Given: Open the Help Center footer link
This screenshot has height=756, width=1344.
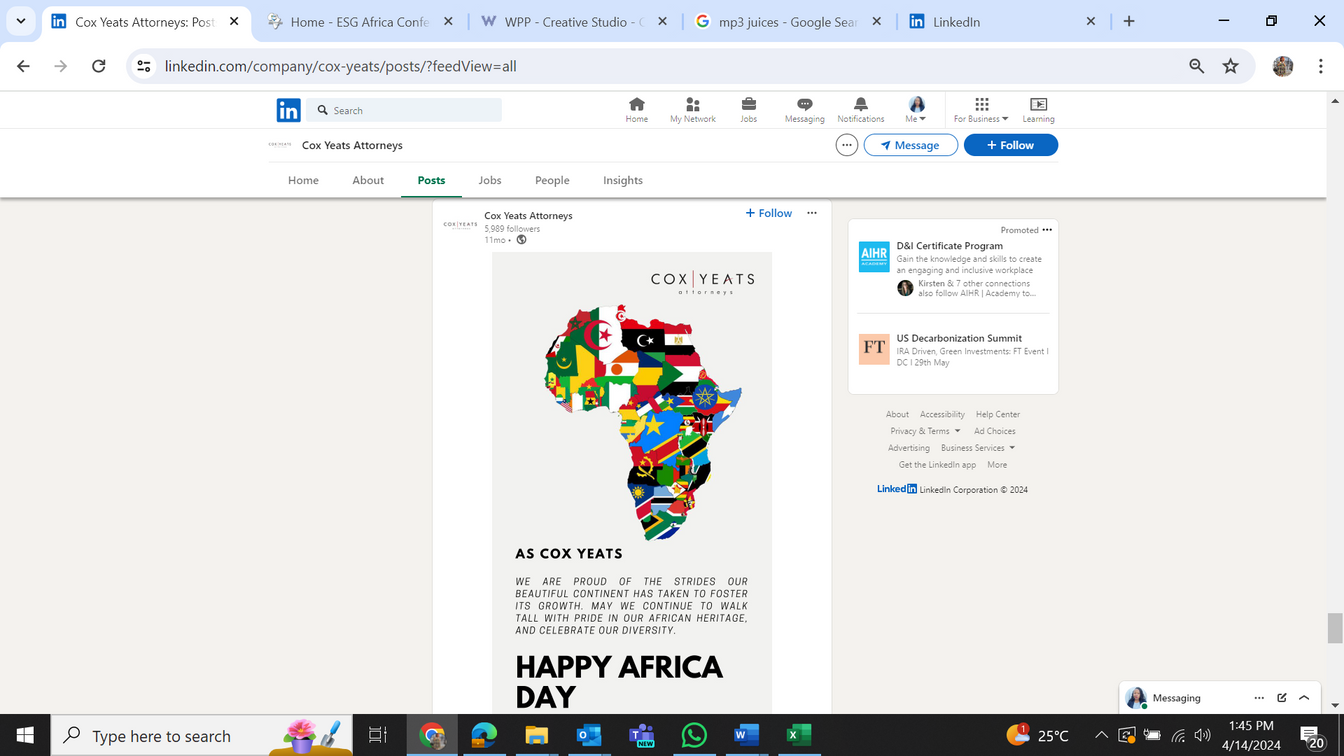Looking at the screenshot, I should pos(998,414).
